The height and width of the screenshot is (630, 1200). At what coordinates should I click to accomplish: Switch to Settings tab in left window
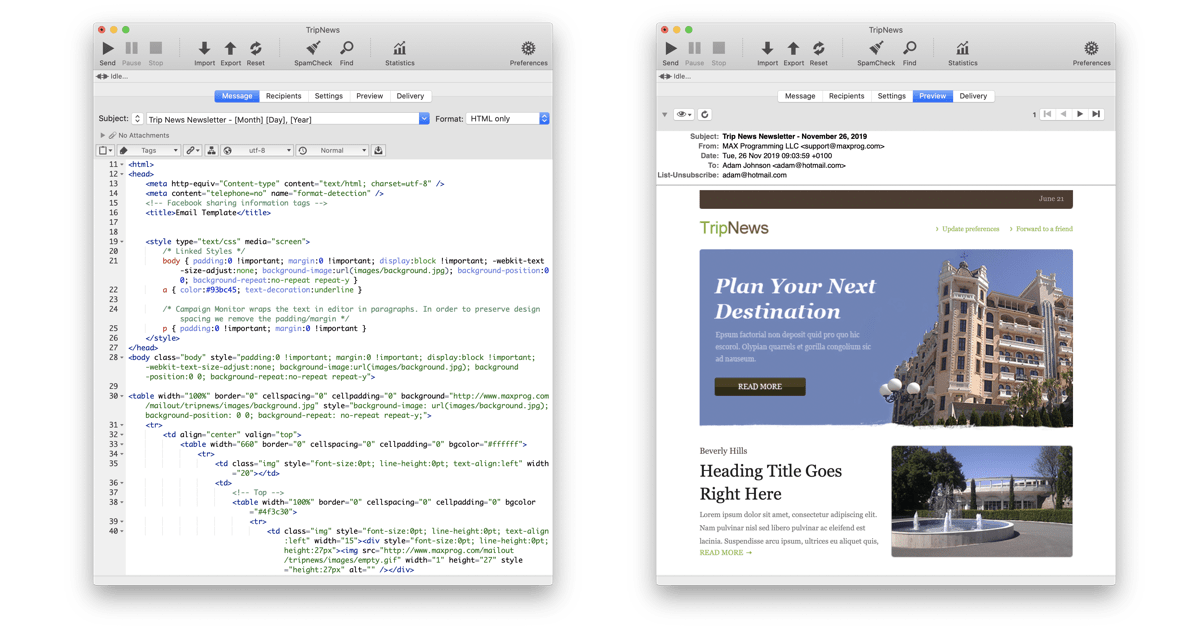pos(328,96)
